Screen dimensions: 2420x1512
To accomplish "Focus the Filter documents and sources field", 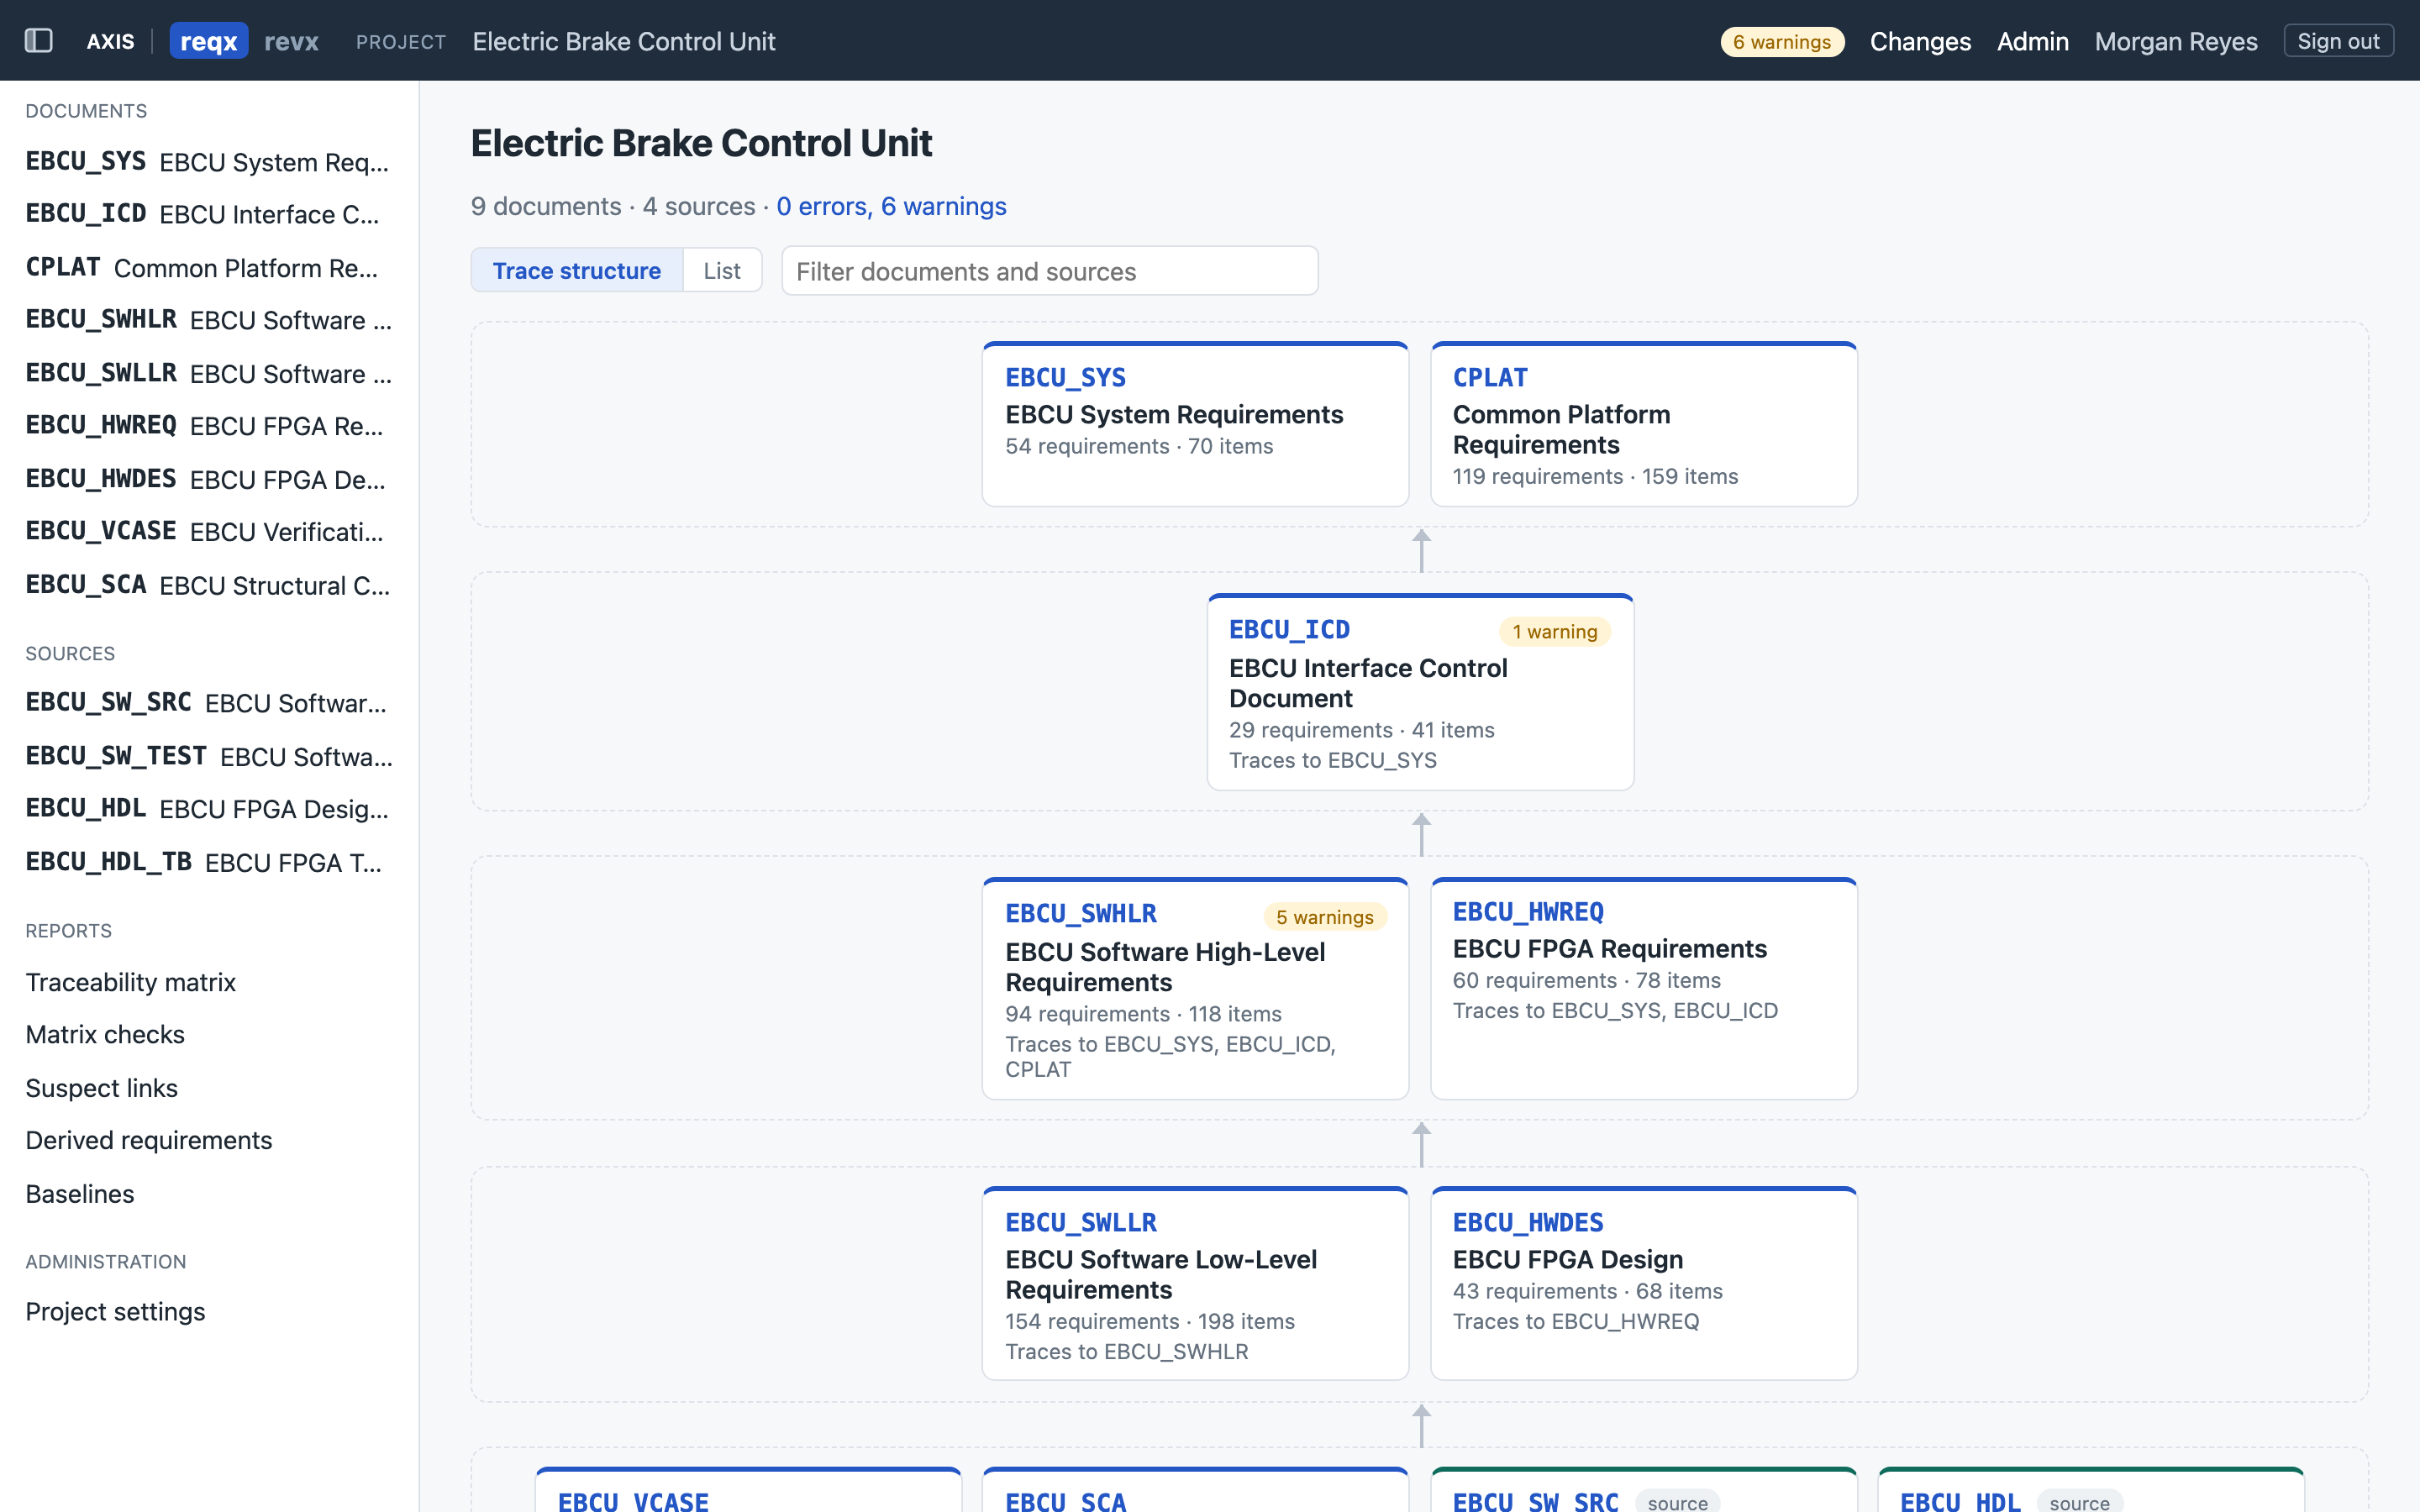I will pyautogui.click(x=1049, y=271).
